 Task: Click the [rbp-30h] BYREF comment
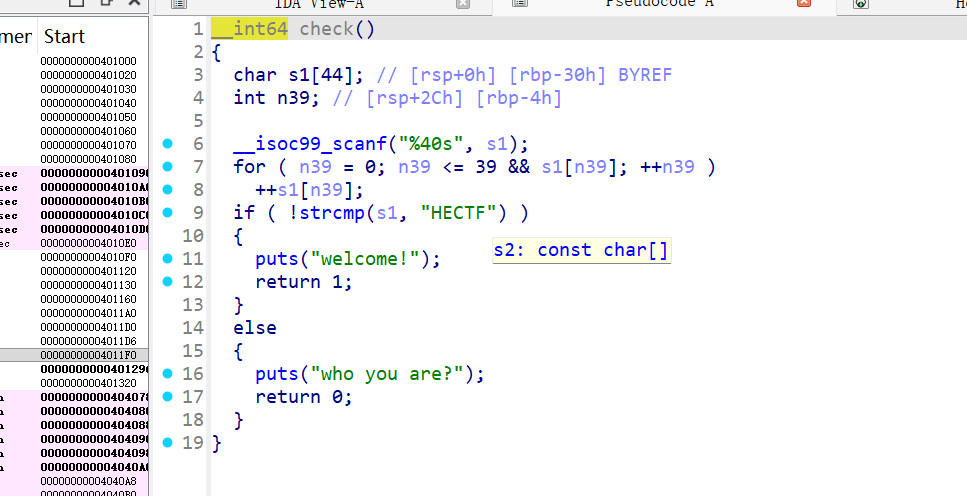pos(590,75)
